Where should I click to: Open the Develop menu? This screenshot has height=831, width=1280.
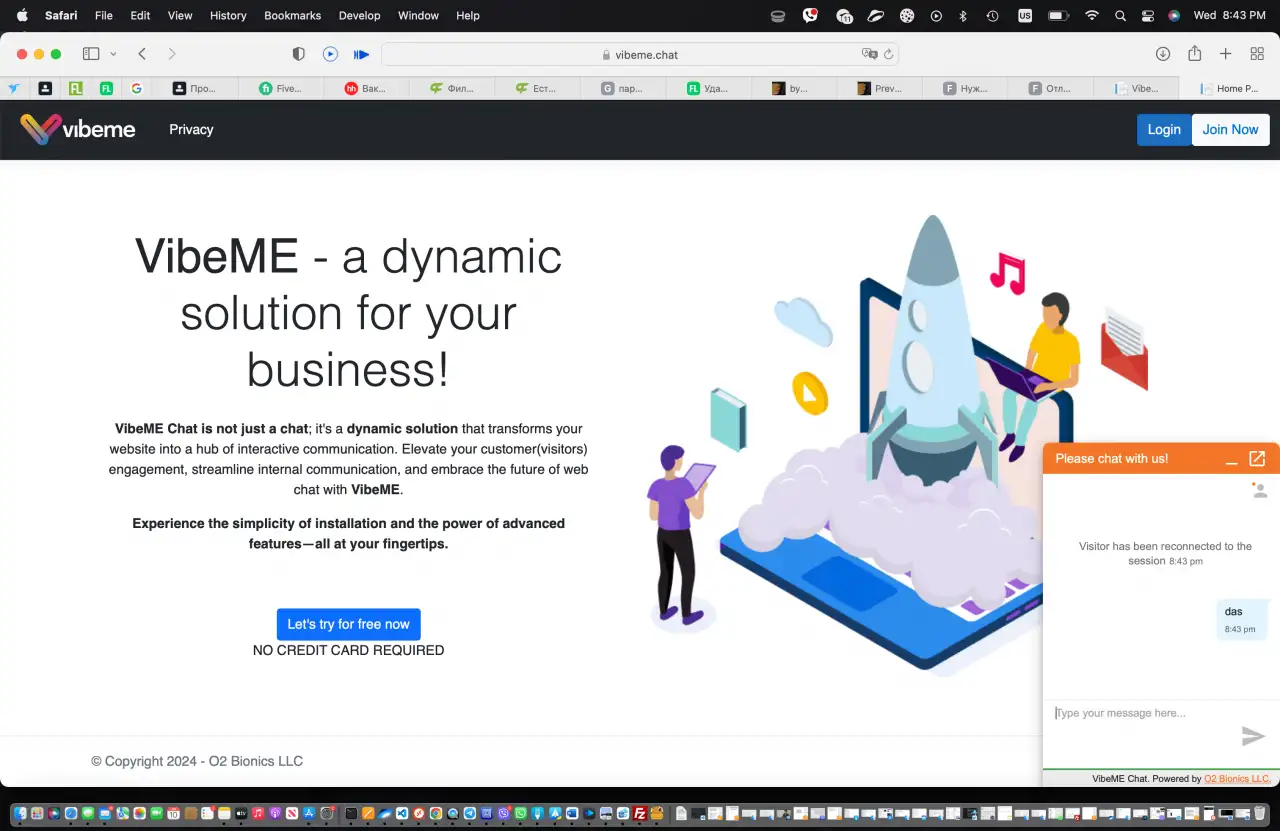click(359, 16)
